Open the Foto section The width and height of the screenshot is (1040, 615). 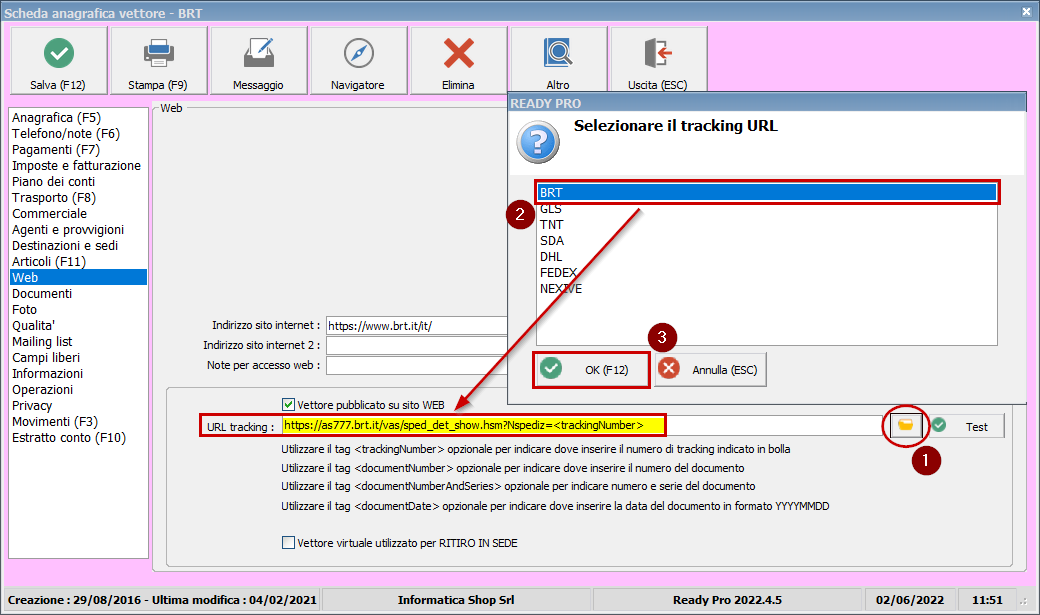[78, 309]
